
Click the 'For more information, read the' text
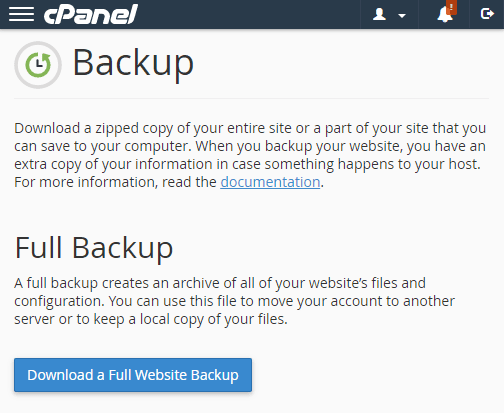click(x=115, y=182)
